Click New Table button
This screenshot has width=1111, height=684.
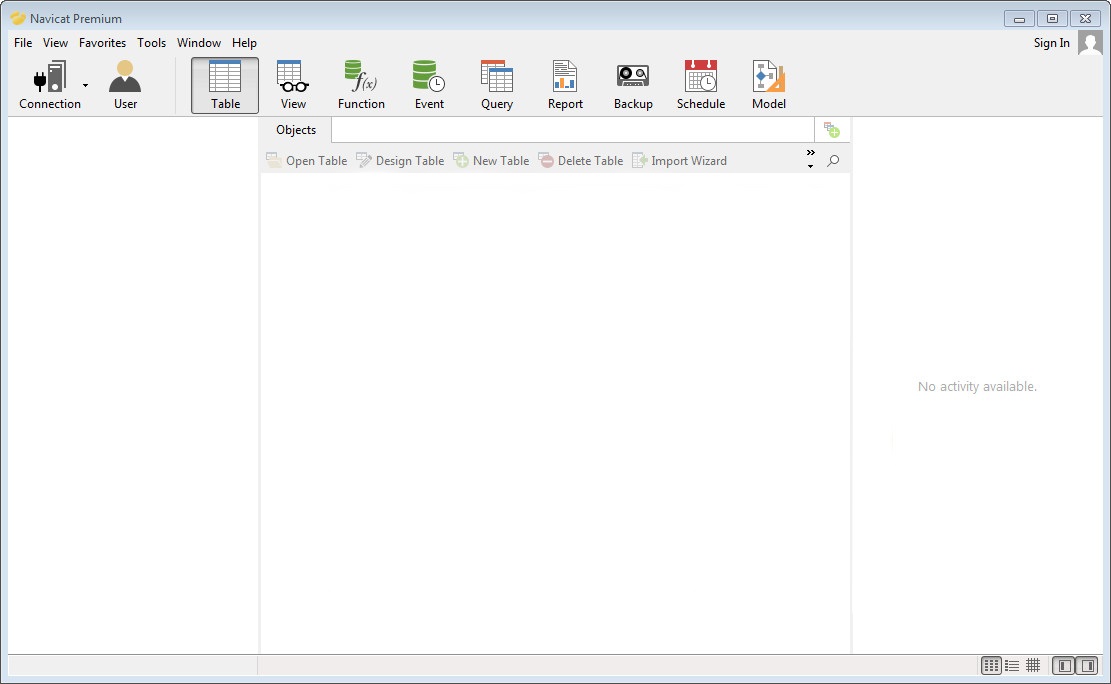[x=492, y=161]
